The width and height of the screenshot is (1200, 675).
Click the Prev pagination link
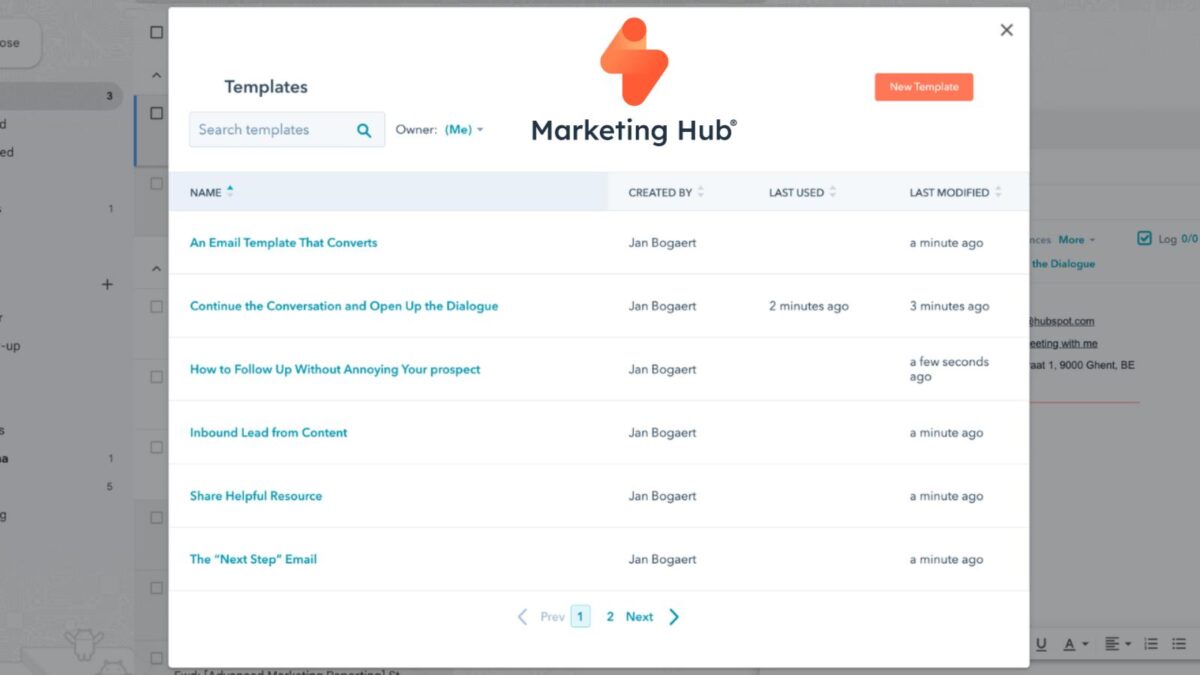click(552, 617)
